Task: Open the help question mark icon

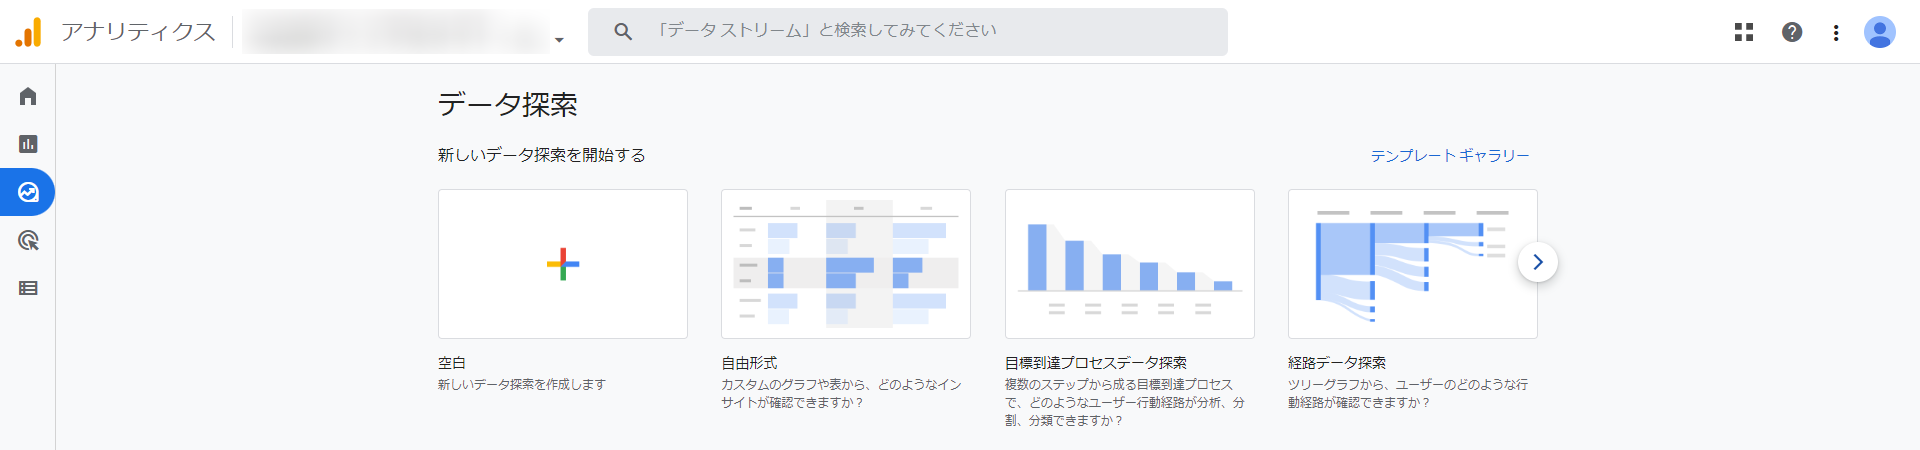Action: tap(1792, 32)
